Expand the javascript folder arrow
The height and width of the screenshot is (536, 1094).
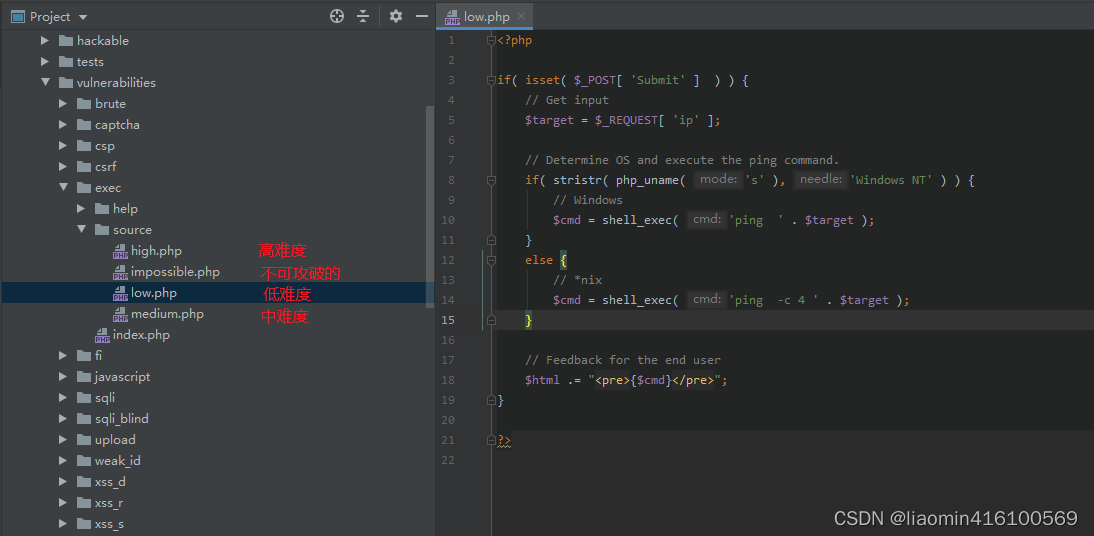(x=63, y=377)
